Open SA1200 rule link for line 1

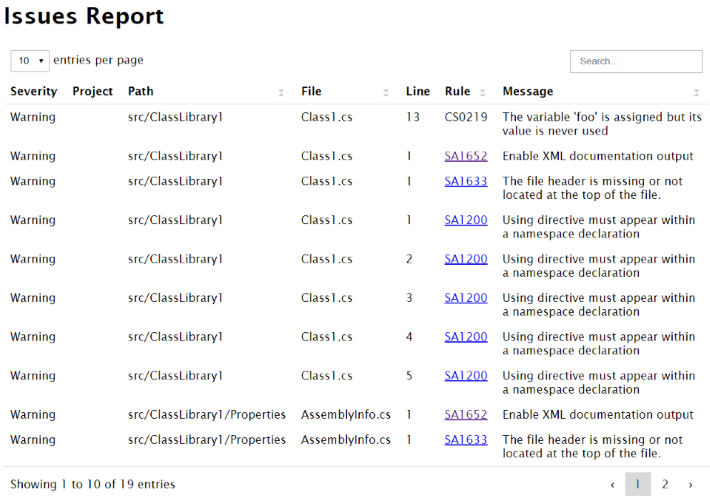click(x=466, y=220)
